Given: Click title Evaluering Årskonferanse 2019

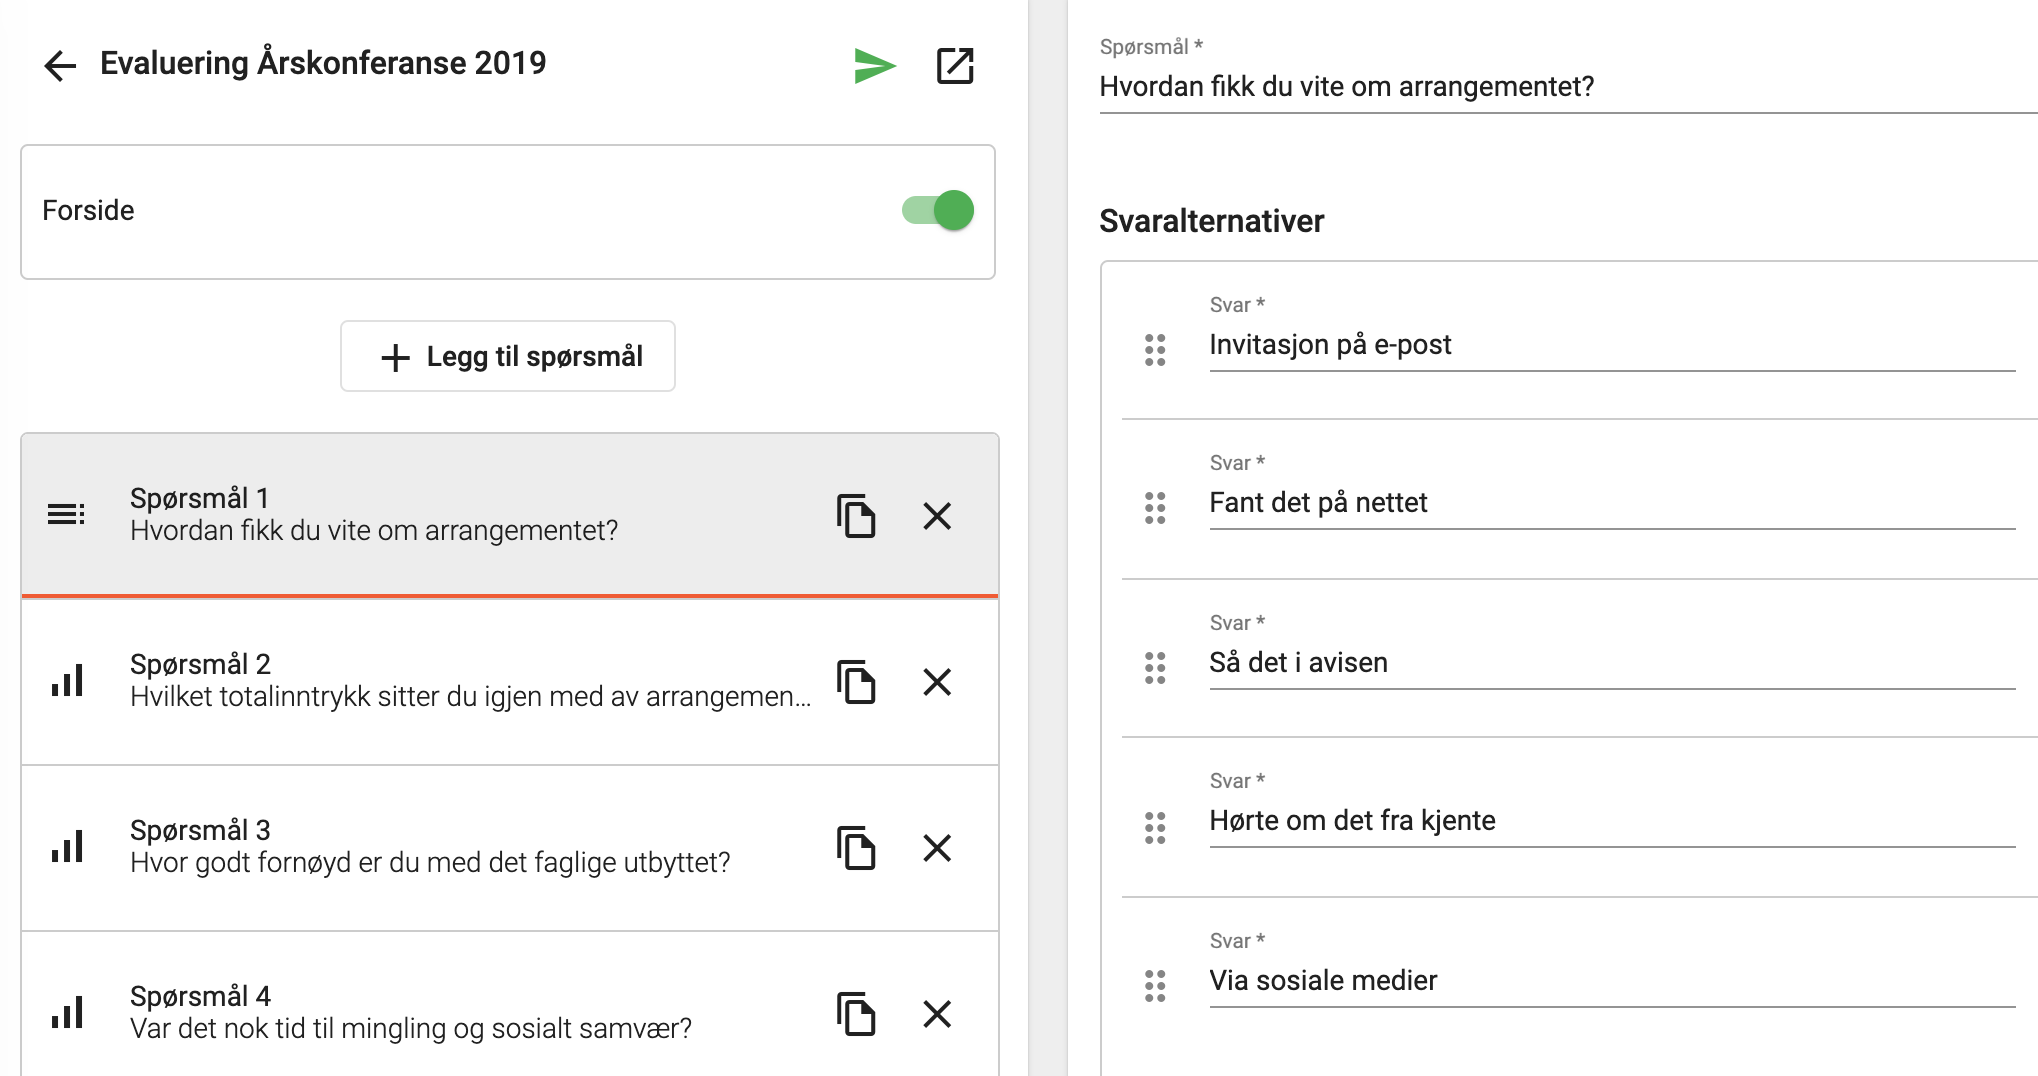Looking at the screenshot, I should 323,63.
